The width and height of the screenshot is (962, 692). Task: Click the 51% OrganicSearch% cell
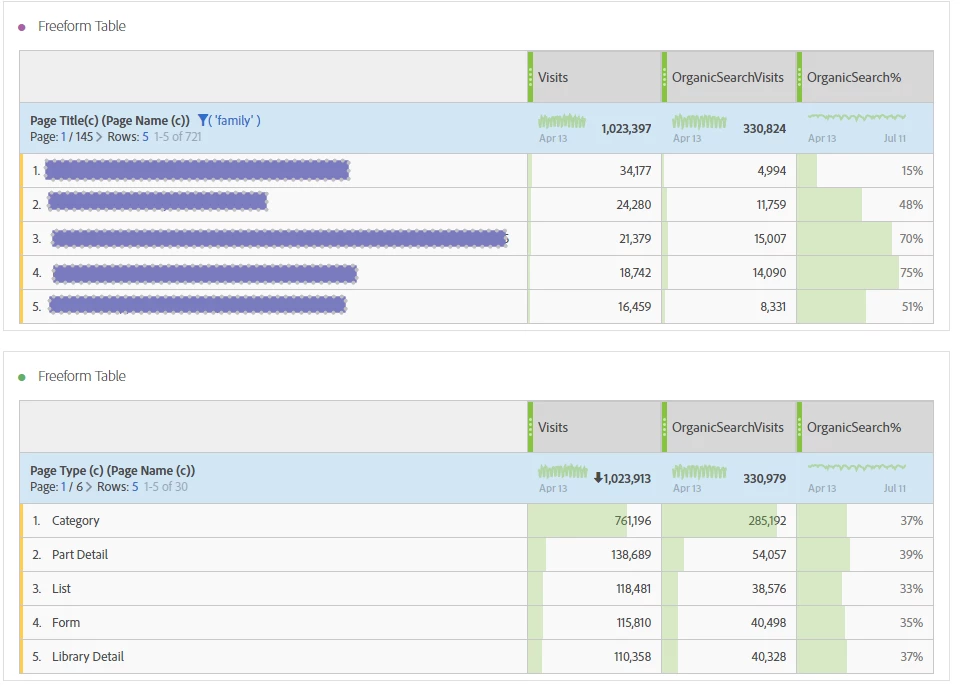[865, 307]
